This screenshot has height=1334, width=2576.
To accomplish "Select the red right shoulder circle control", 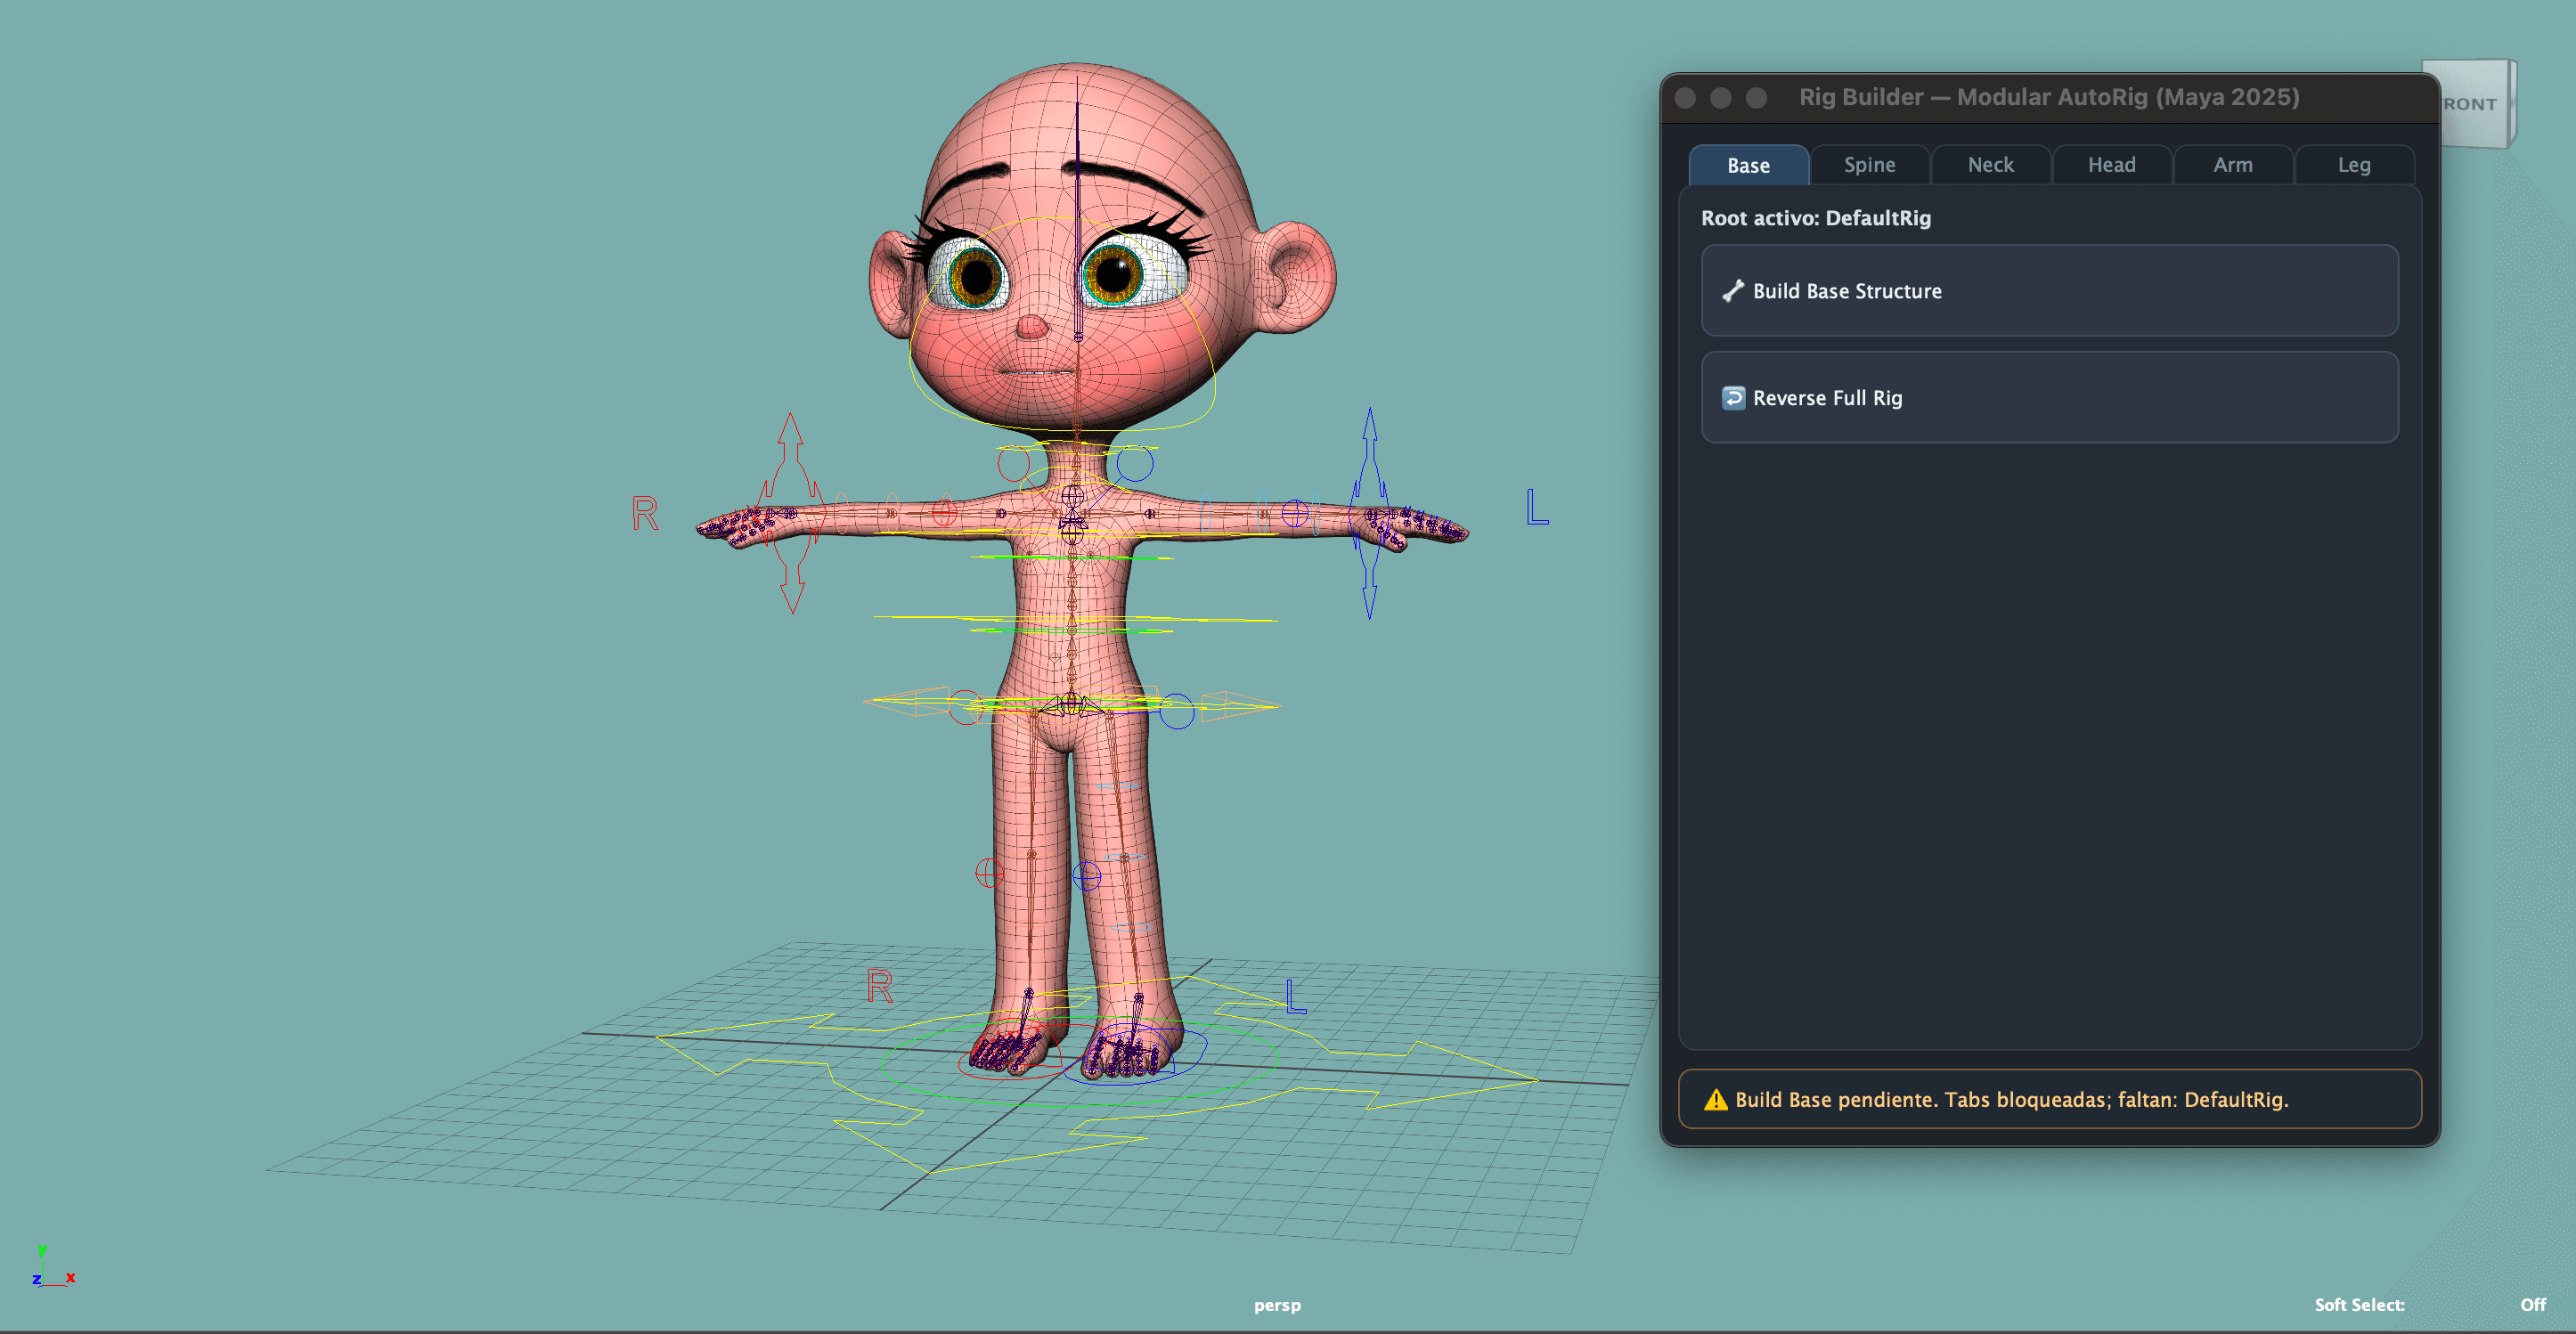I will tap(1013, 464).
